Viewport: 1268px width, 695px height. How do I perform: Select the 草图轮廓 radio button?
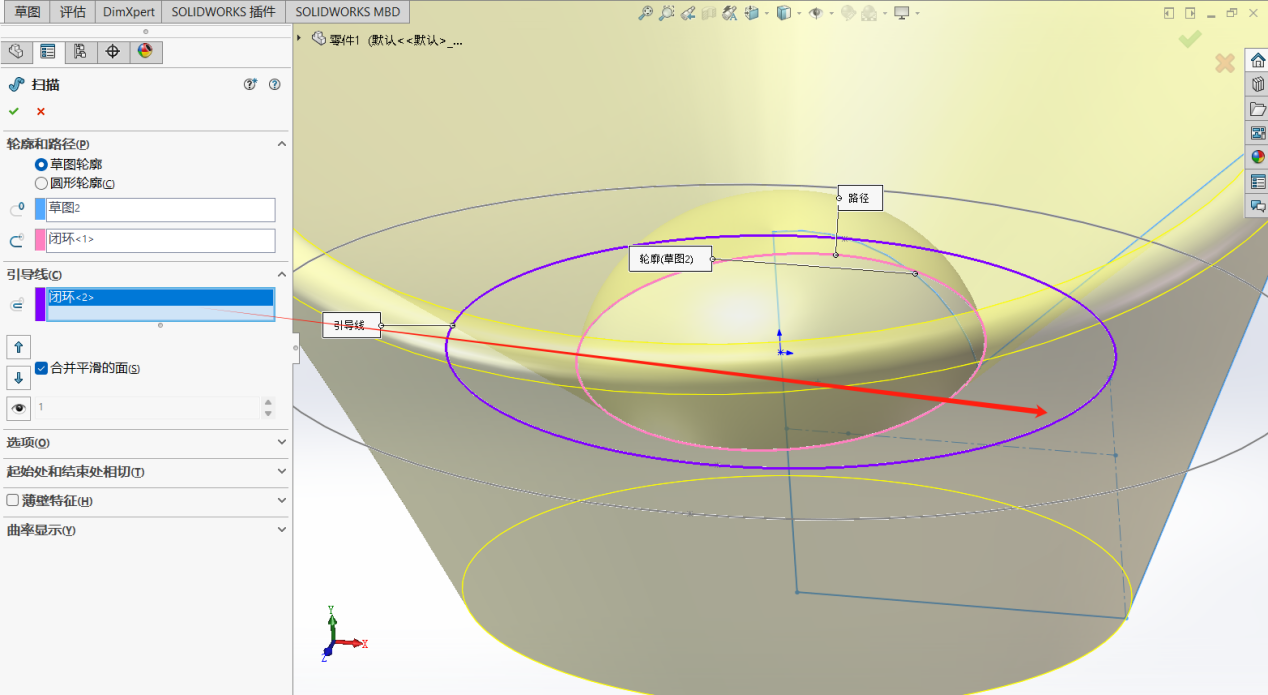(x=41, y=164)
